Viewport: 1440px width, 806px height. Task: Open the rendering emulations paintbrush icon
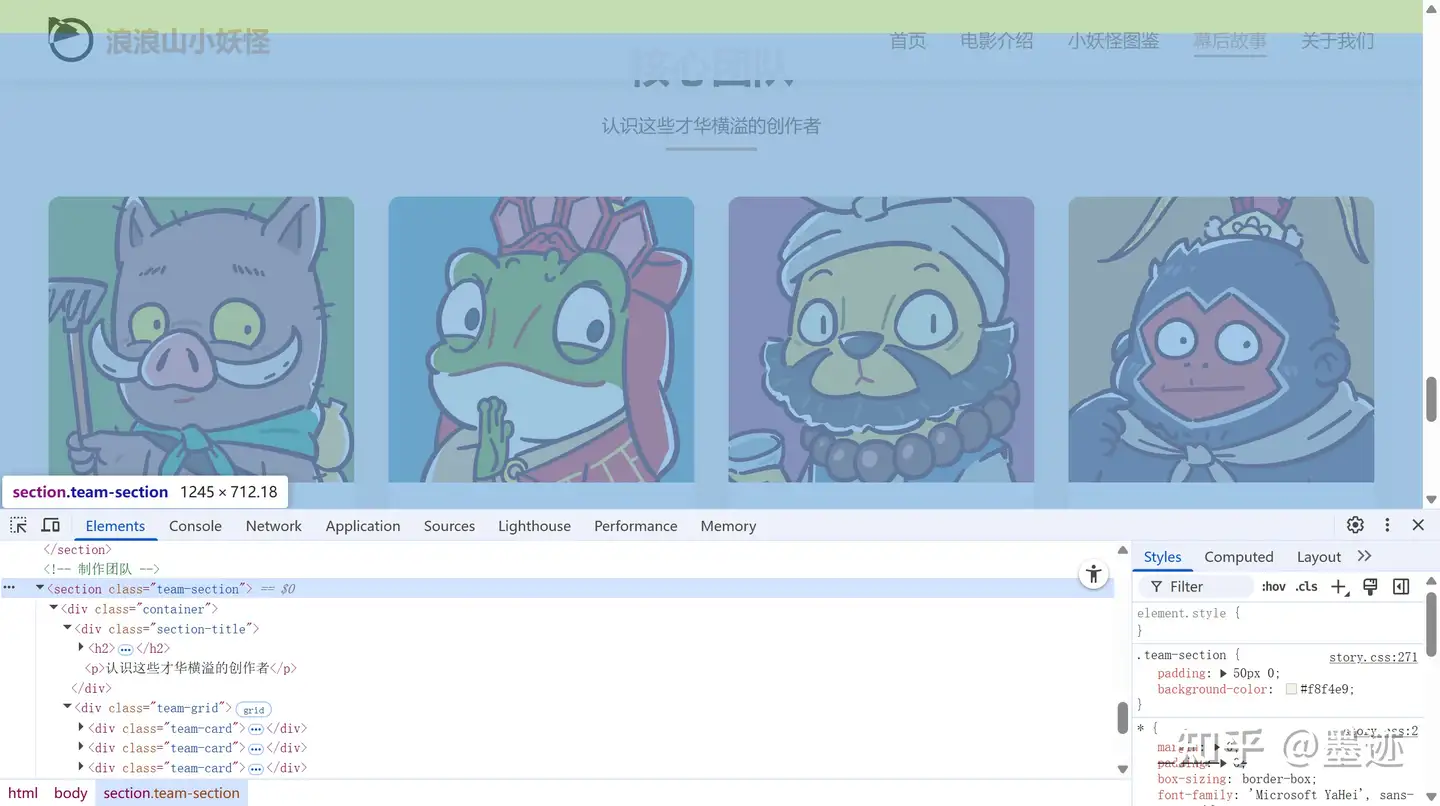[x=1370, y=587]
